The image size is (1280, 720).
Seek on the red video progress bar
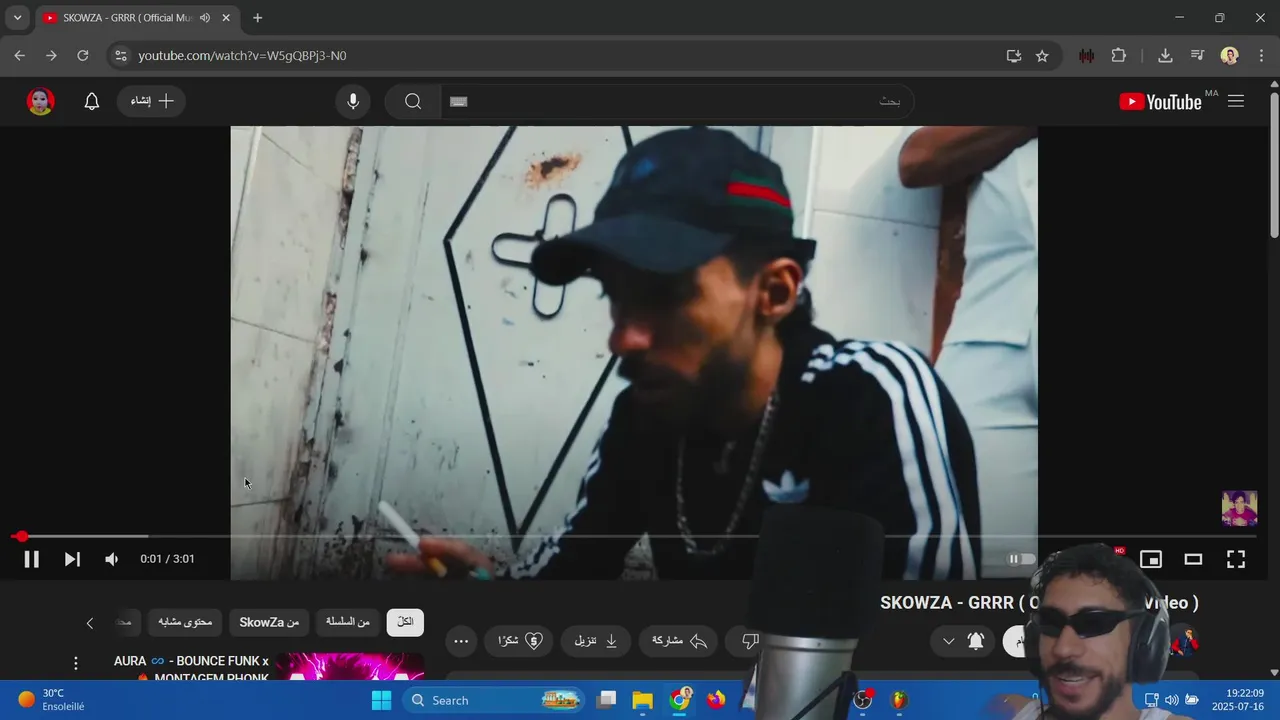634,536
